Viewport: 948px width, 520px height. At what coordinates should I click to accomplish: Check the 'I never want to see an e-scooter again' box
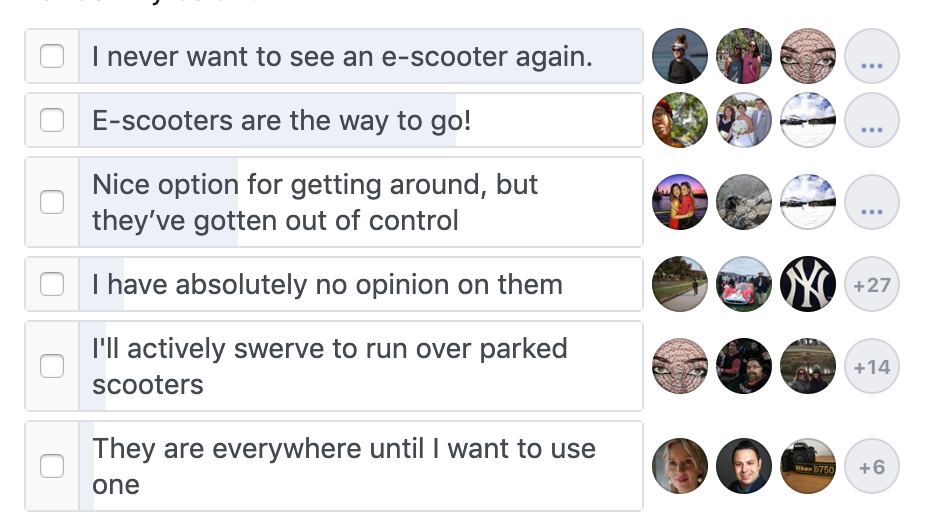[x=52, y=56]
